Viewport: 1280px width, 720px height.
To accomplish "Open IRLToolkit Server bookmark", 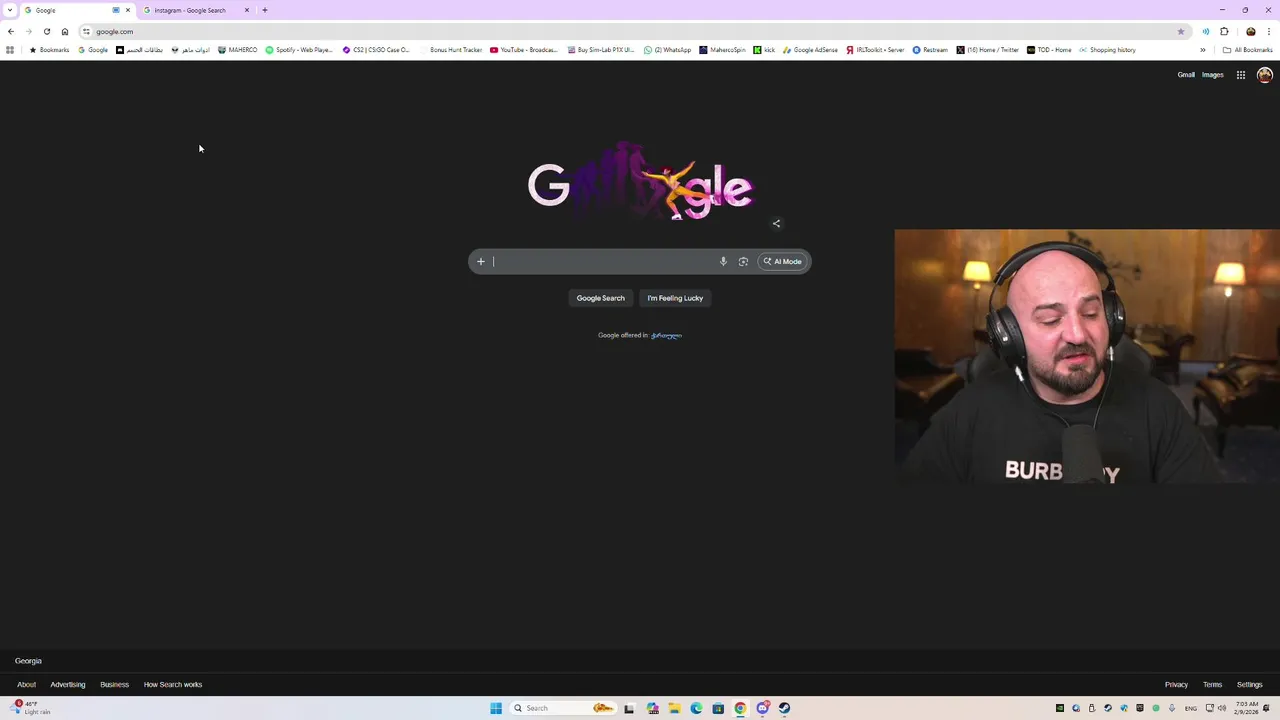I will click(875, 50).
